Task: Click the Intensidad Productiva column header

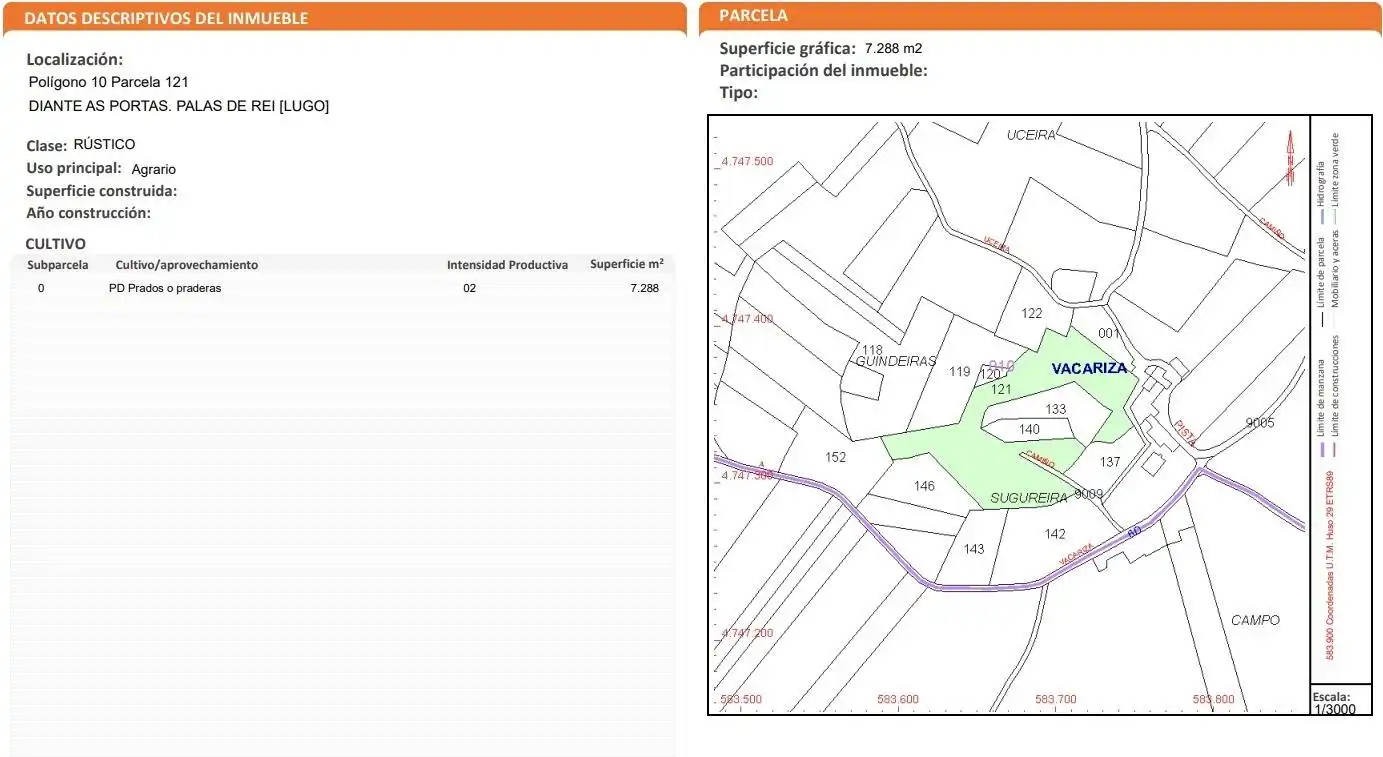Action: pyautogui.click(x=507, y=265)
